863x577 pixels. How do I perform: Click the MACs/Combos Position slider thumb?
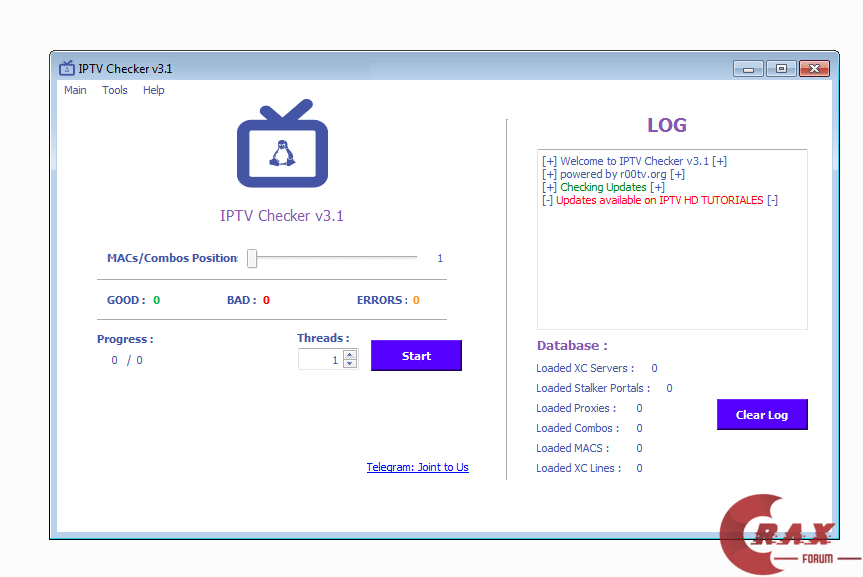pos(252,258)
